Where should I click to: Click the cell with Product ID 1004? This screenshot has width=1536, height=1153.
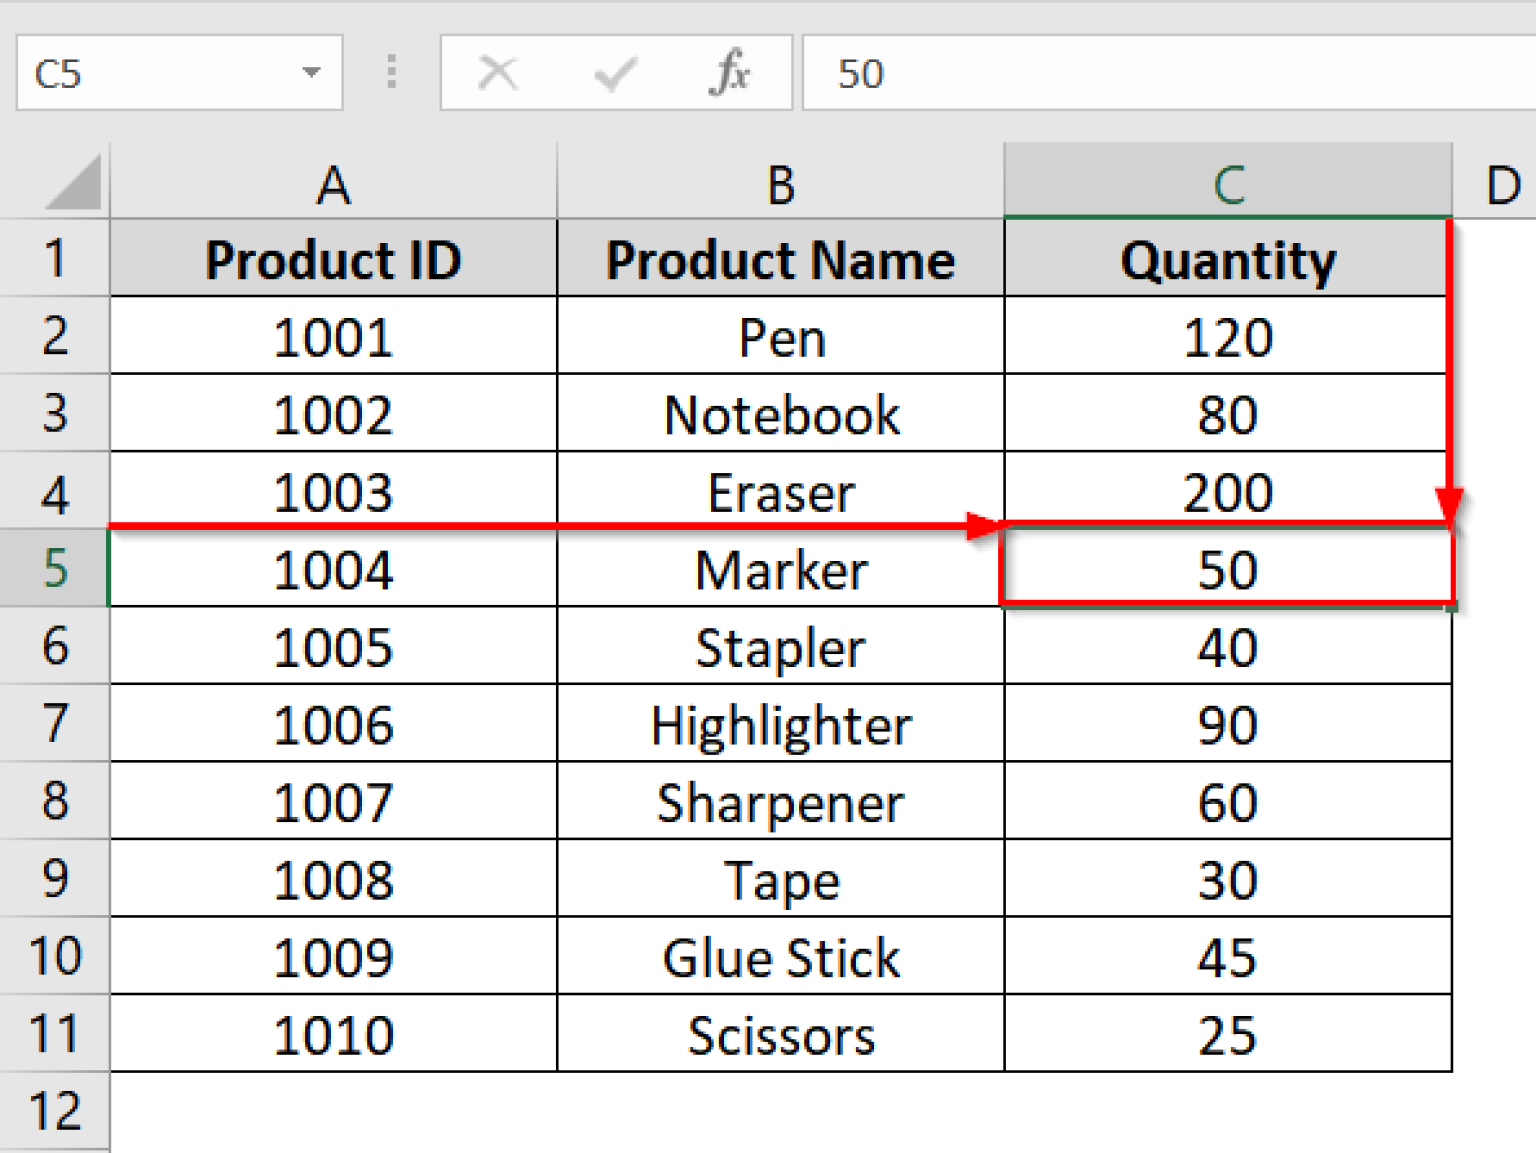coord(332,570)
